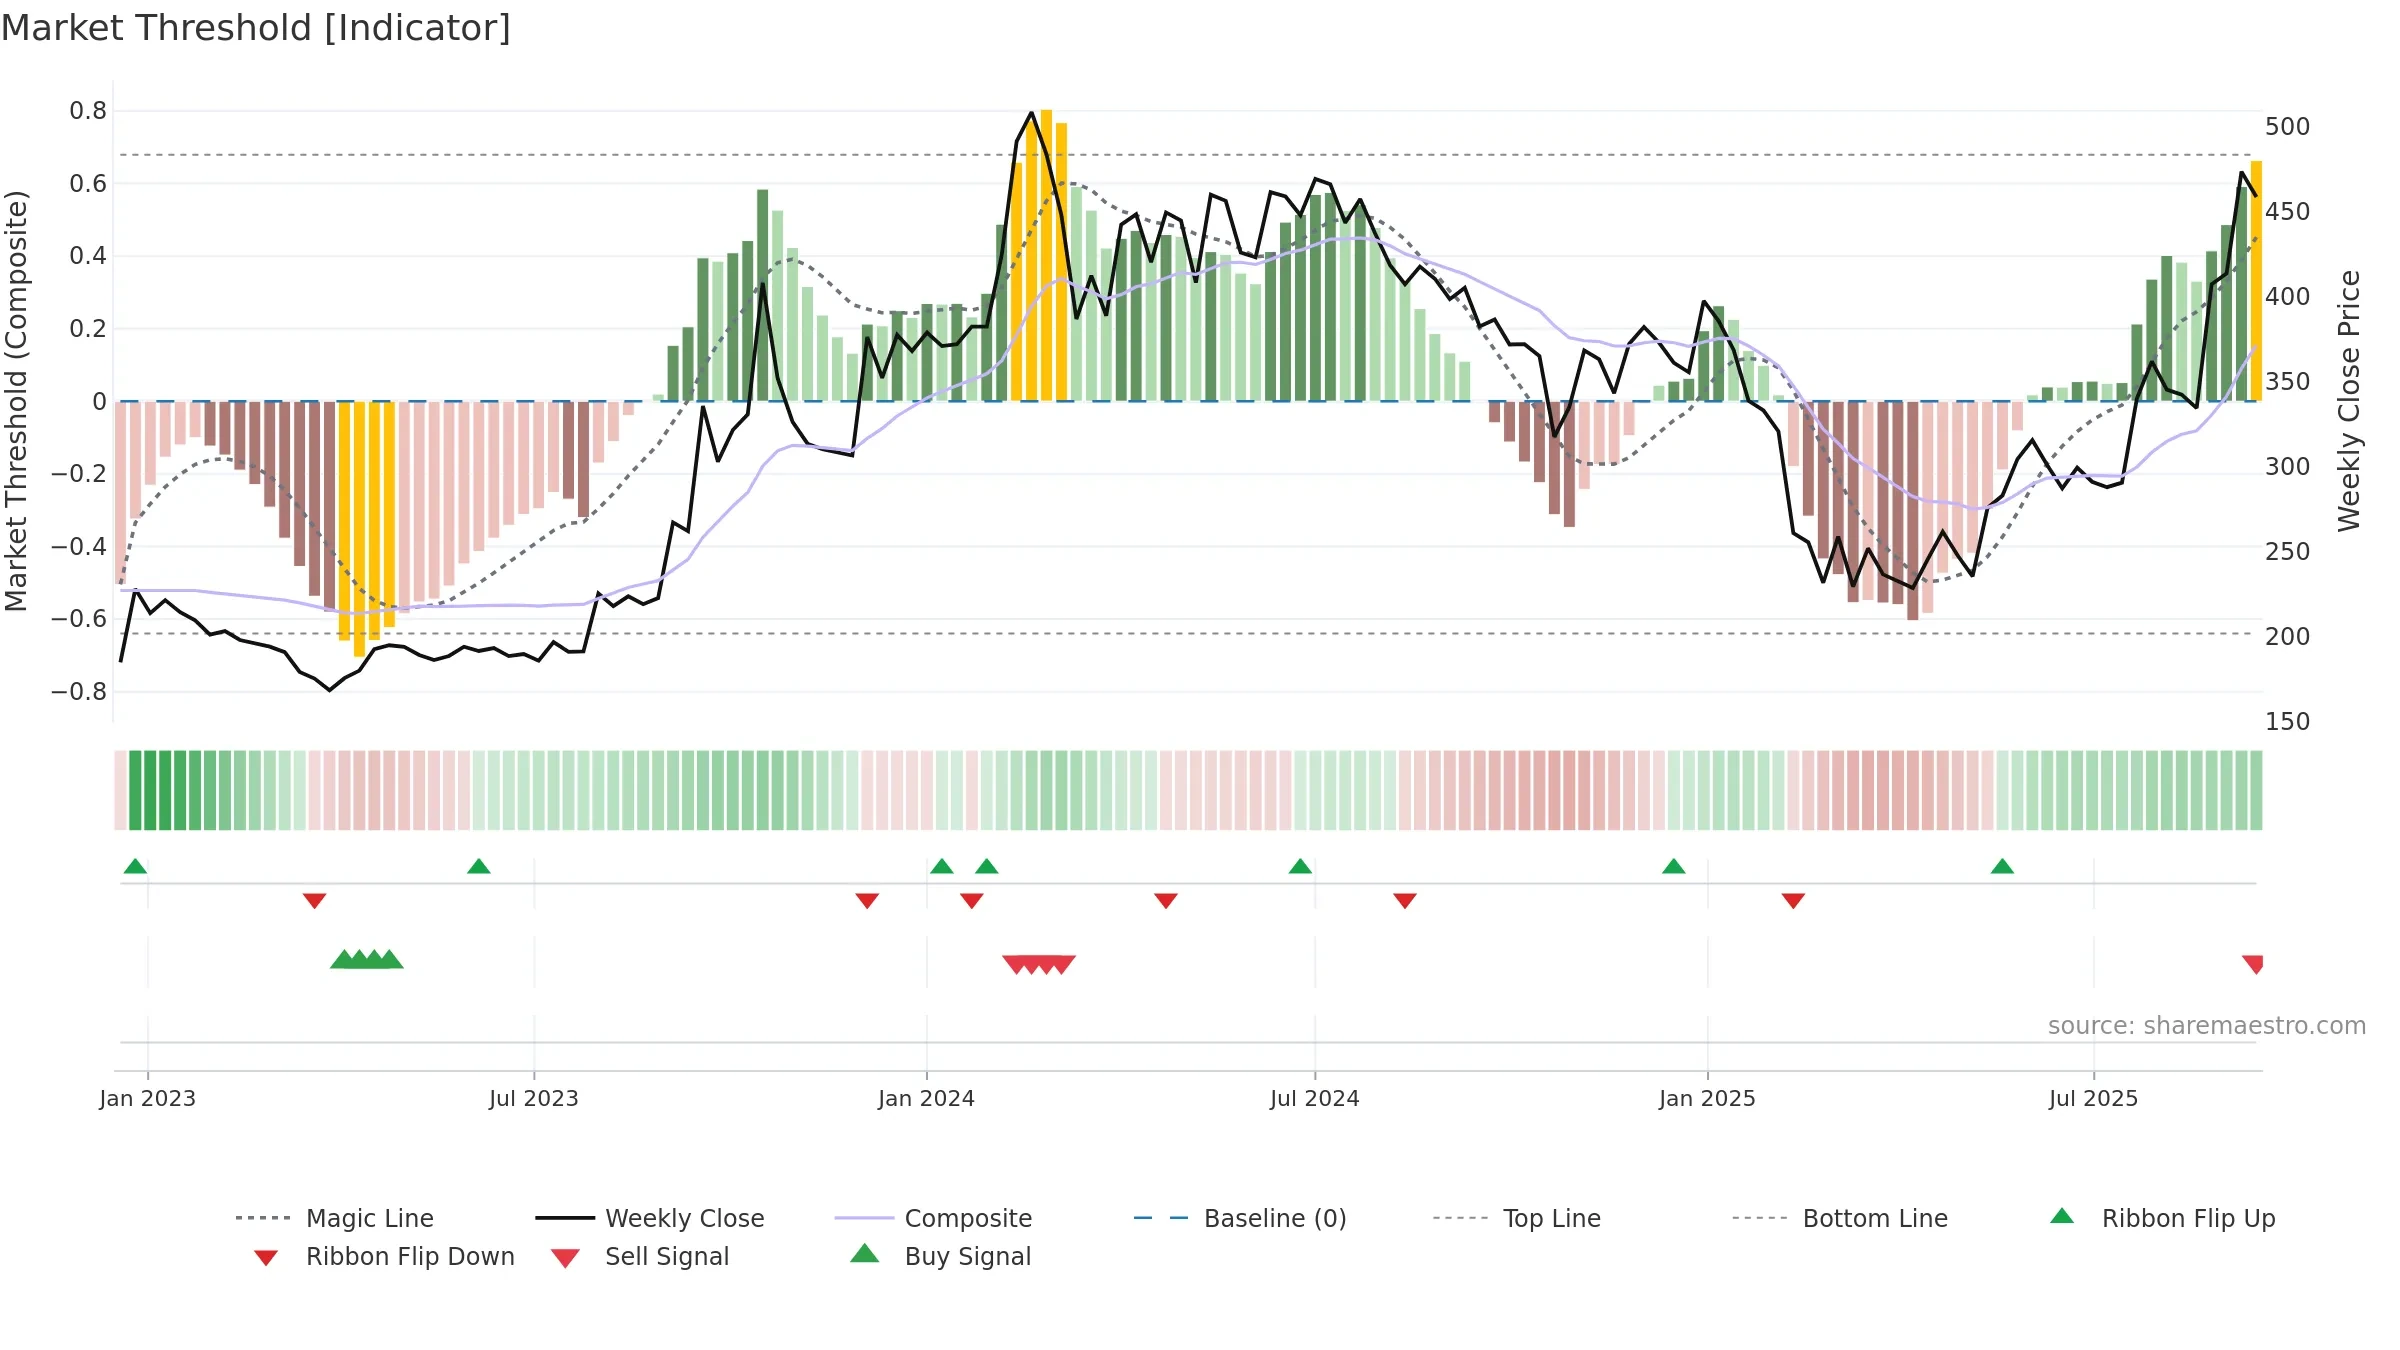Click the 150 tick on the price axis
2400x1350 pixels.
coord(2288,722)
